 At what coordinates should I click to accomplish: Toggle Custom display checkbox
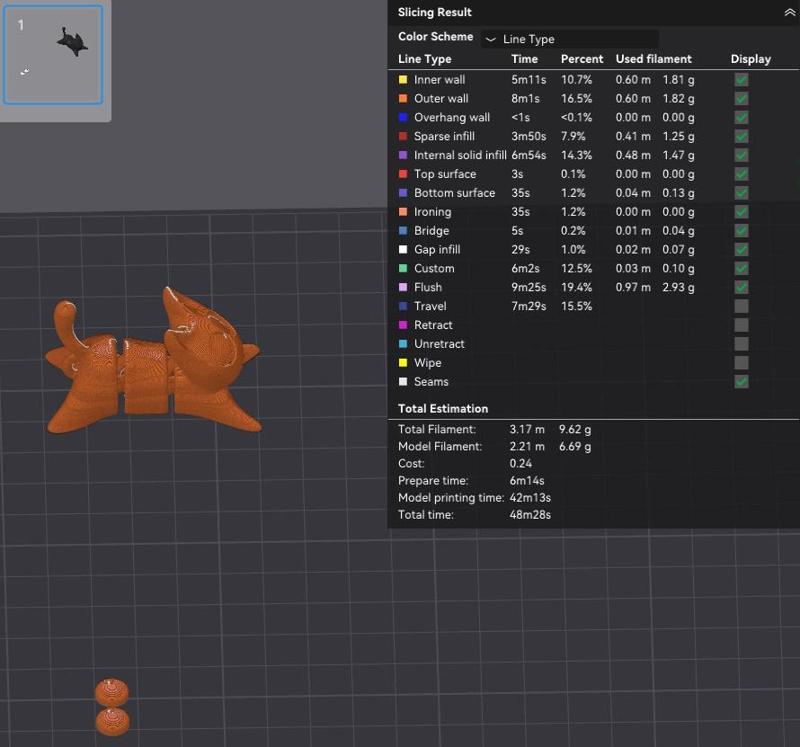point(741,268)
